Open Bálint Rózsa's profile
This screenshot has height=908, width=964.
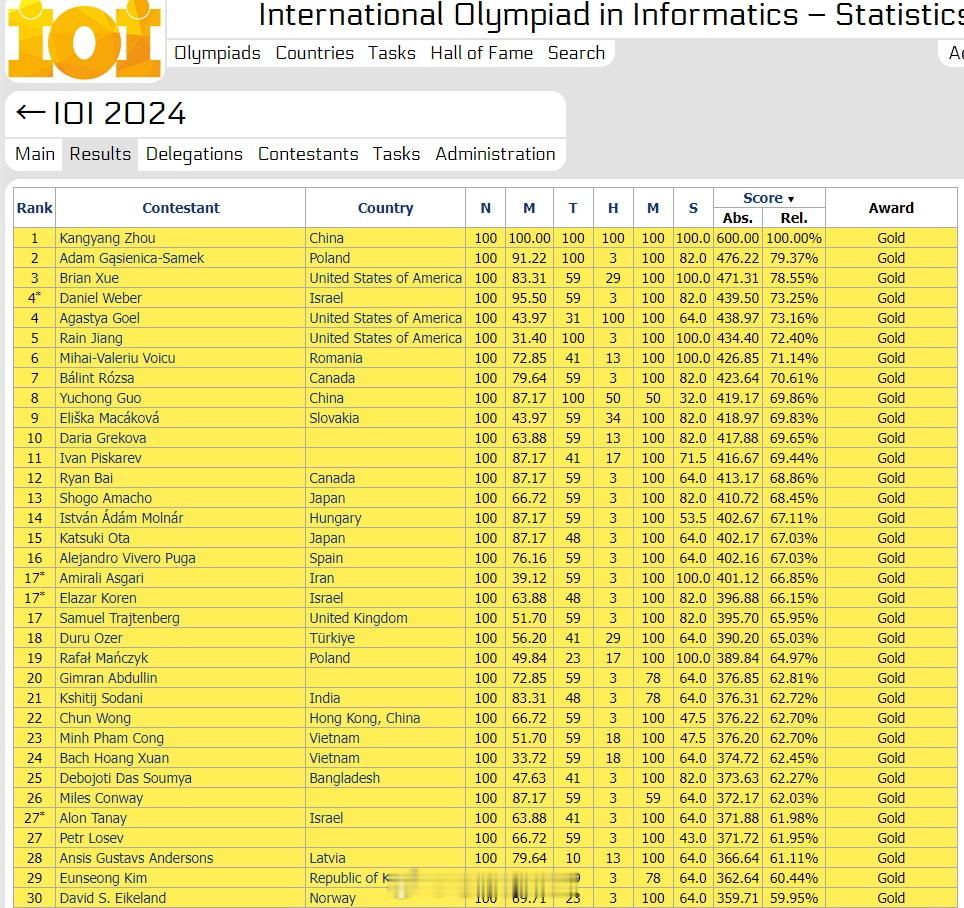(x=97, y=378)
